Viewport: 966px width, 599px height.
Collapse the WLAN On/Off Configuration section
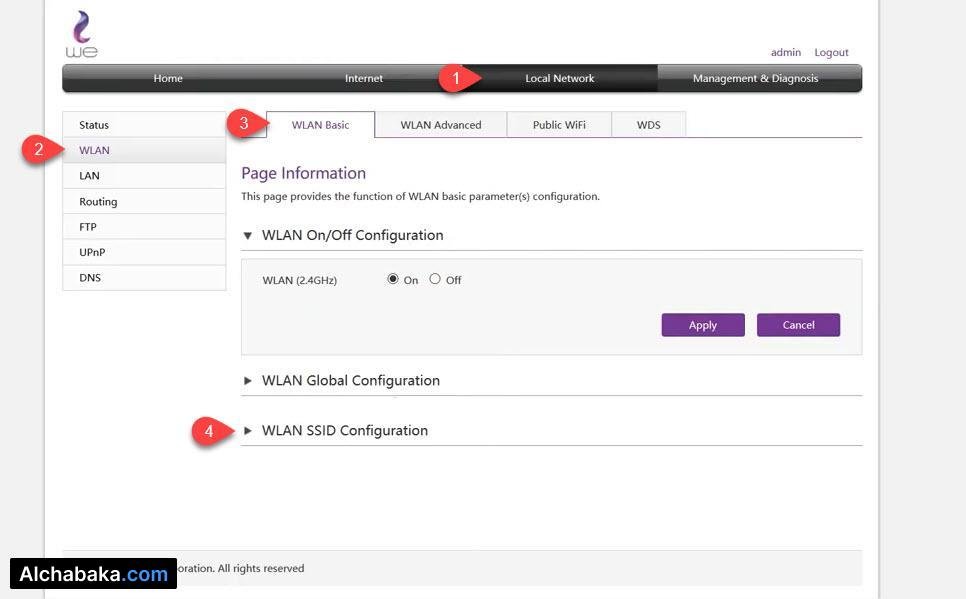click(248, 236)
